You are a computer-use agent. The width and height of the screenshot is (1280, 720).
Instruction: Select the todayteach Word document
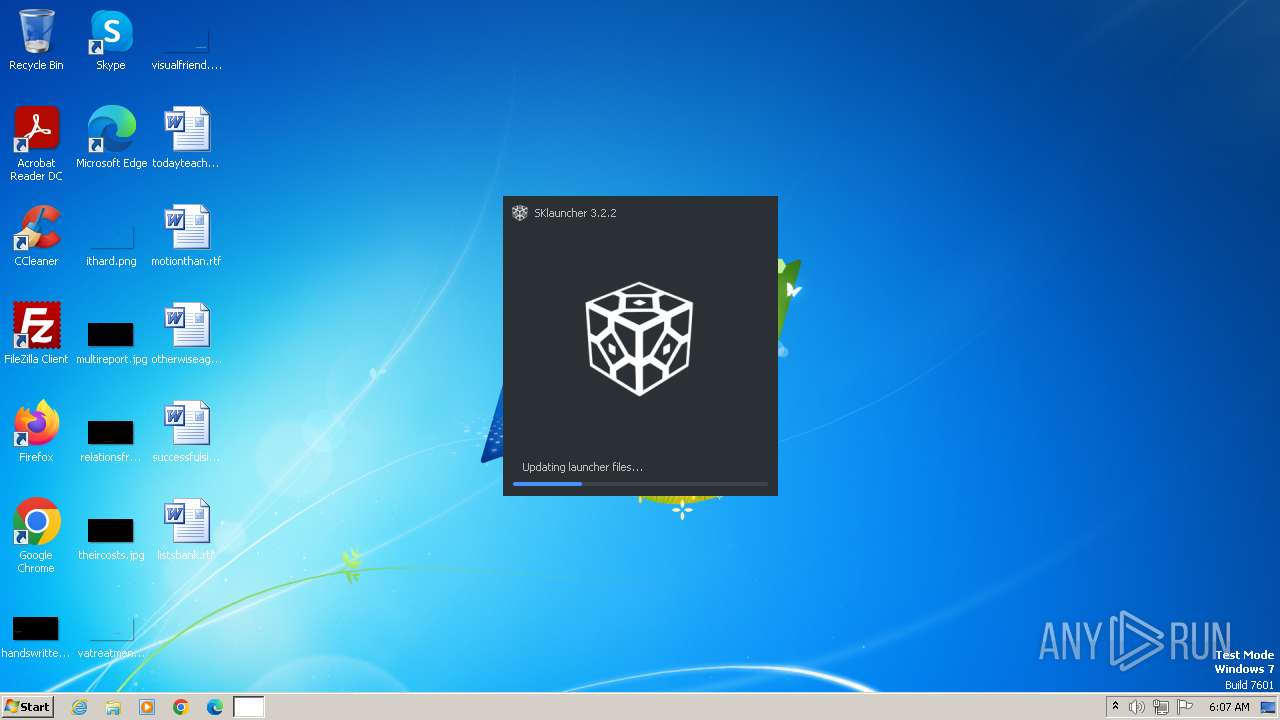point(186,138)
